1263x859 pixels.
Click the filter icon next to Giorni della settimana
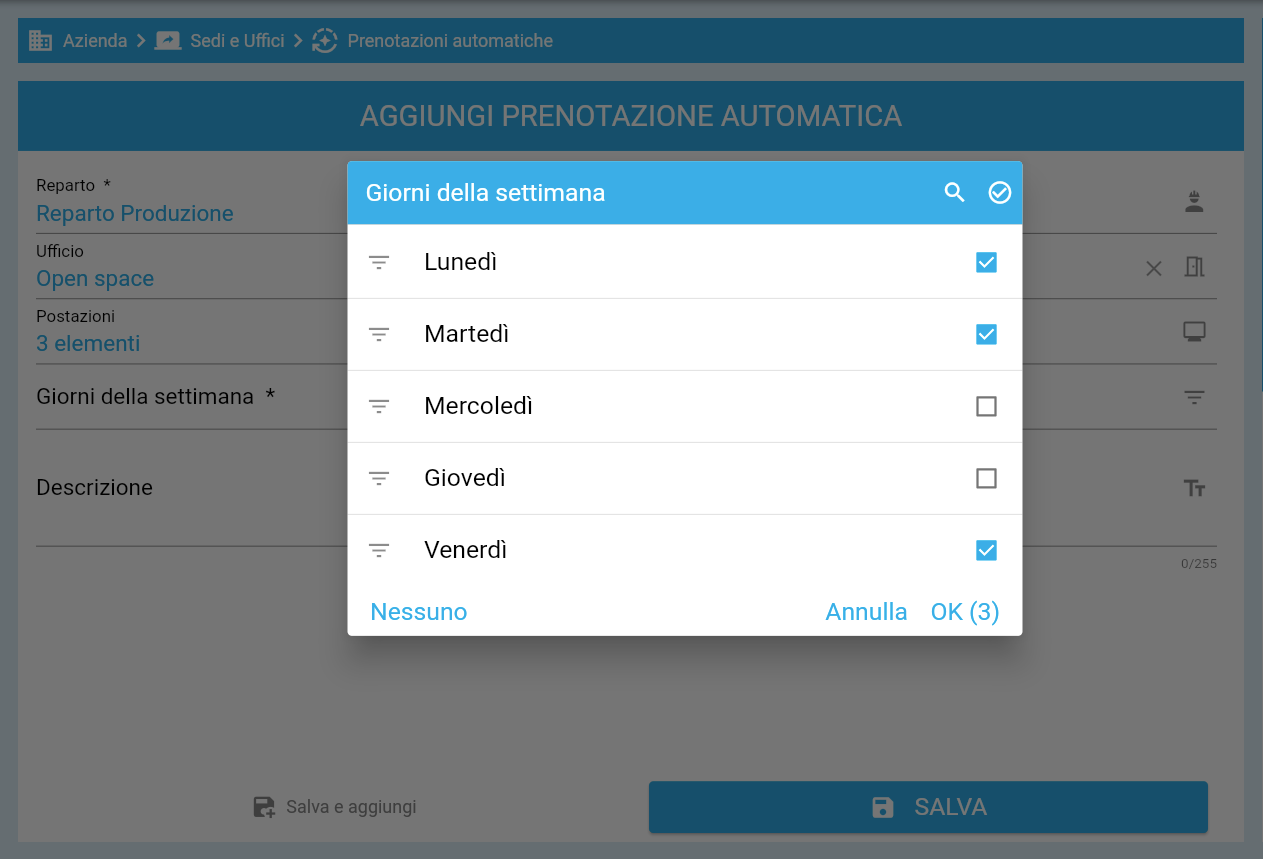(x=1194, y=397)
